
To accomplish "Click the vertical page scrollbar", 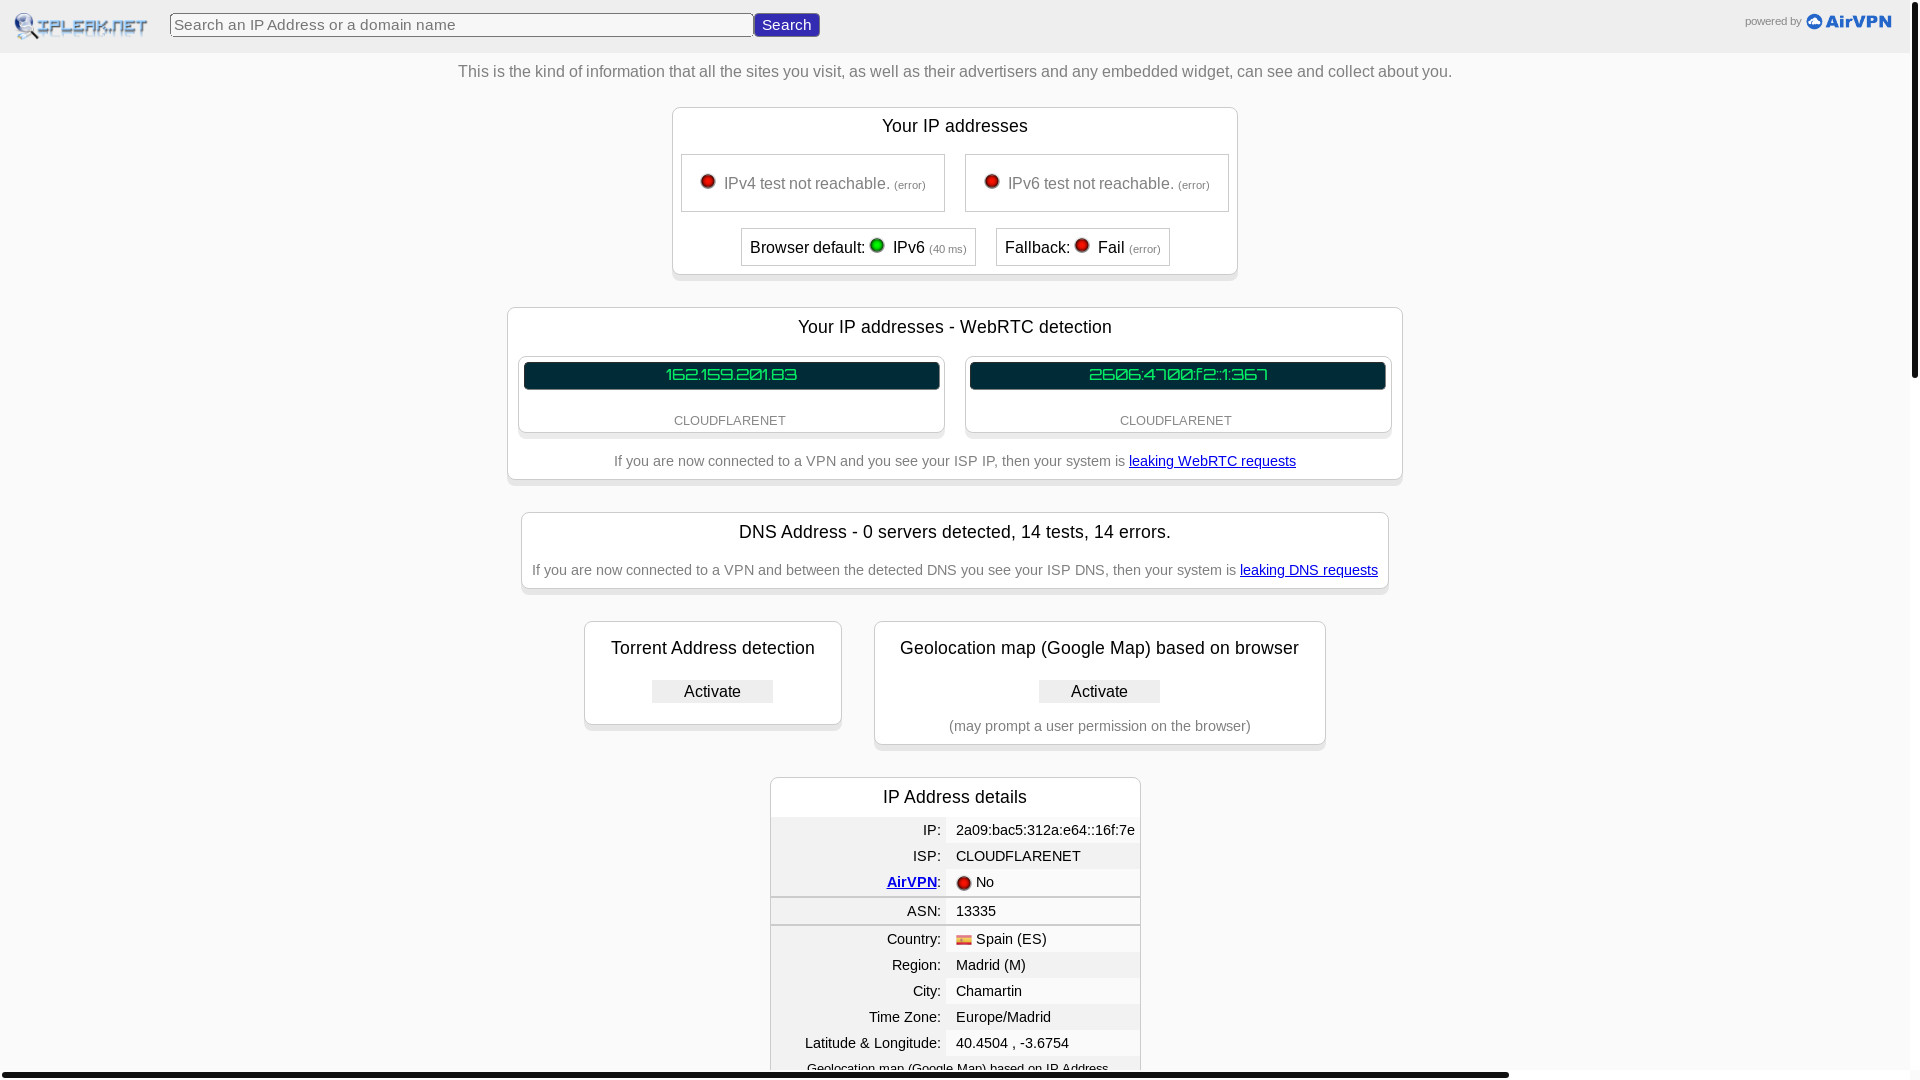I will click(1915, 189).
